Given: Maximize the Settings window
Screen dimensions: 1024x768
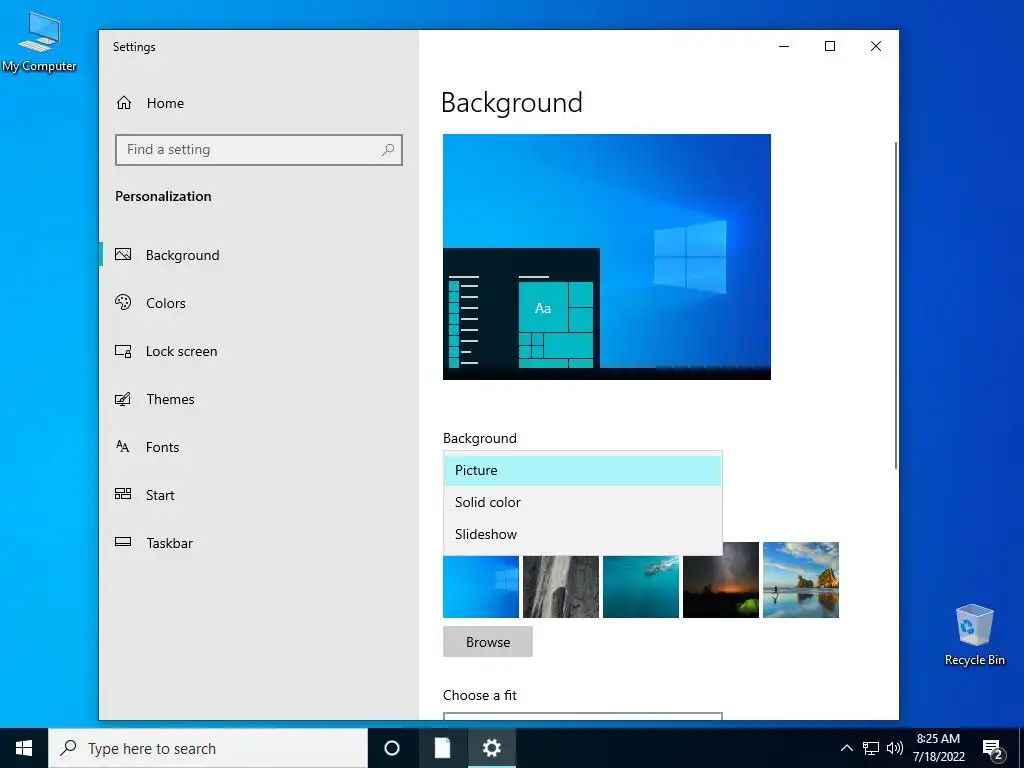Looking at the screenshot, I should click(x=830, y=46).
